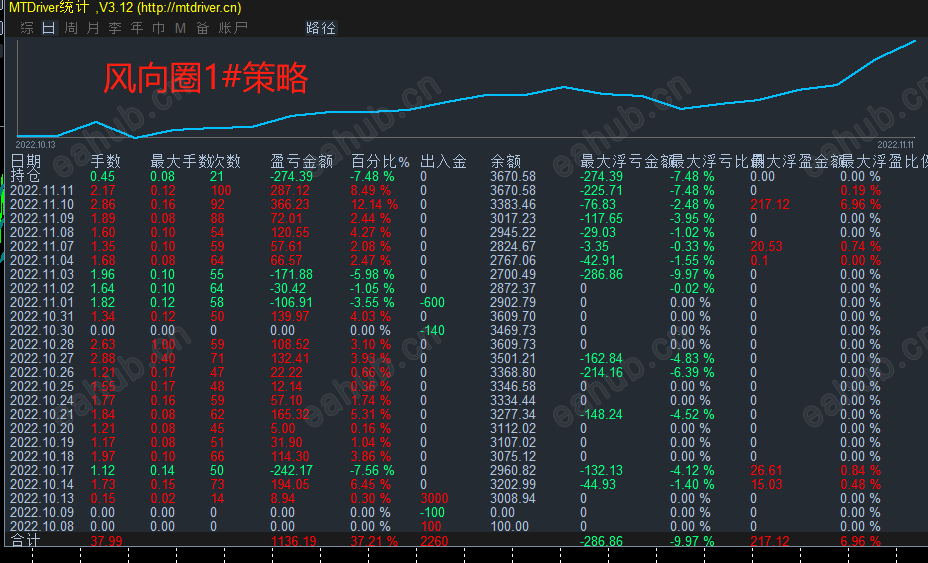The height and width of the screenshot is (563, 928).
Task: Select the 2022.11.08 date row
Action: click(42, 233)
